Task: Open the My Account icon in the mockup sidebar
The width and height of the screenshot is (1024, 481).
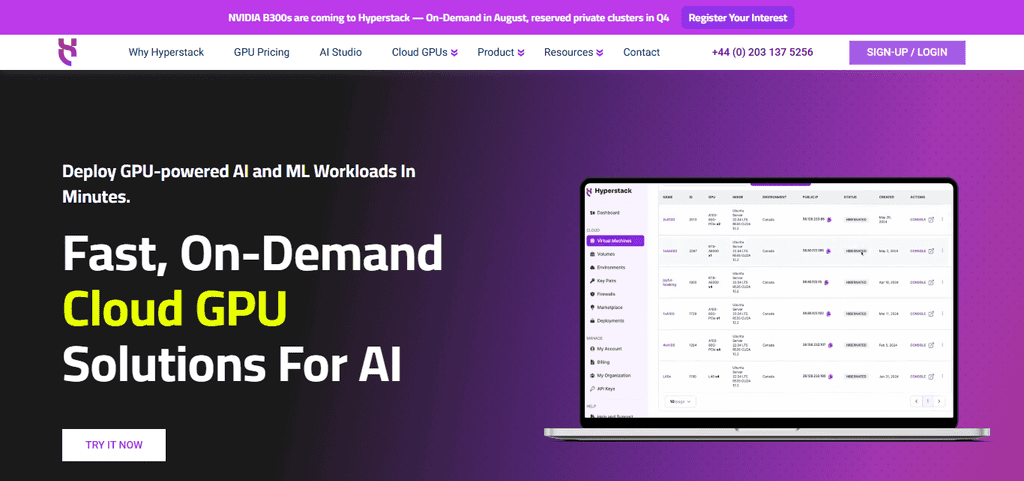Action: point(592,349)
